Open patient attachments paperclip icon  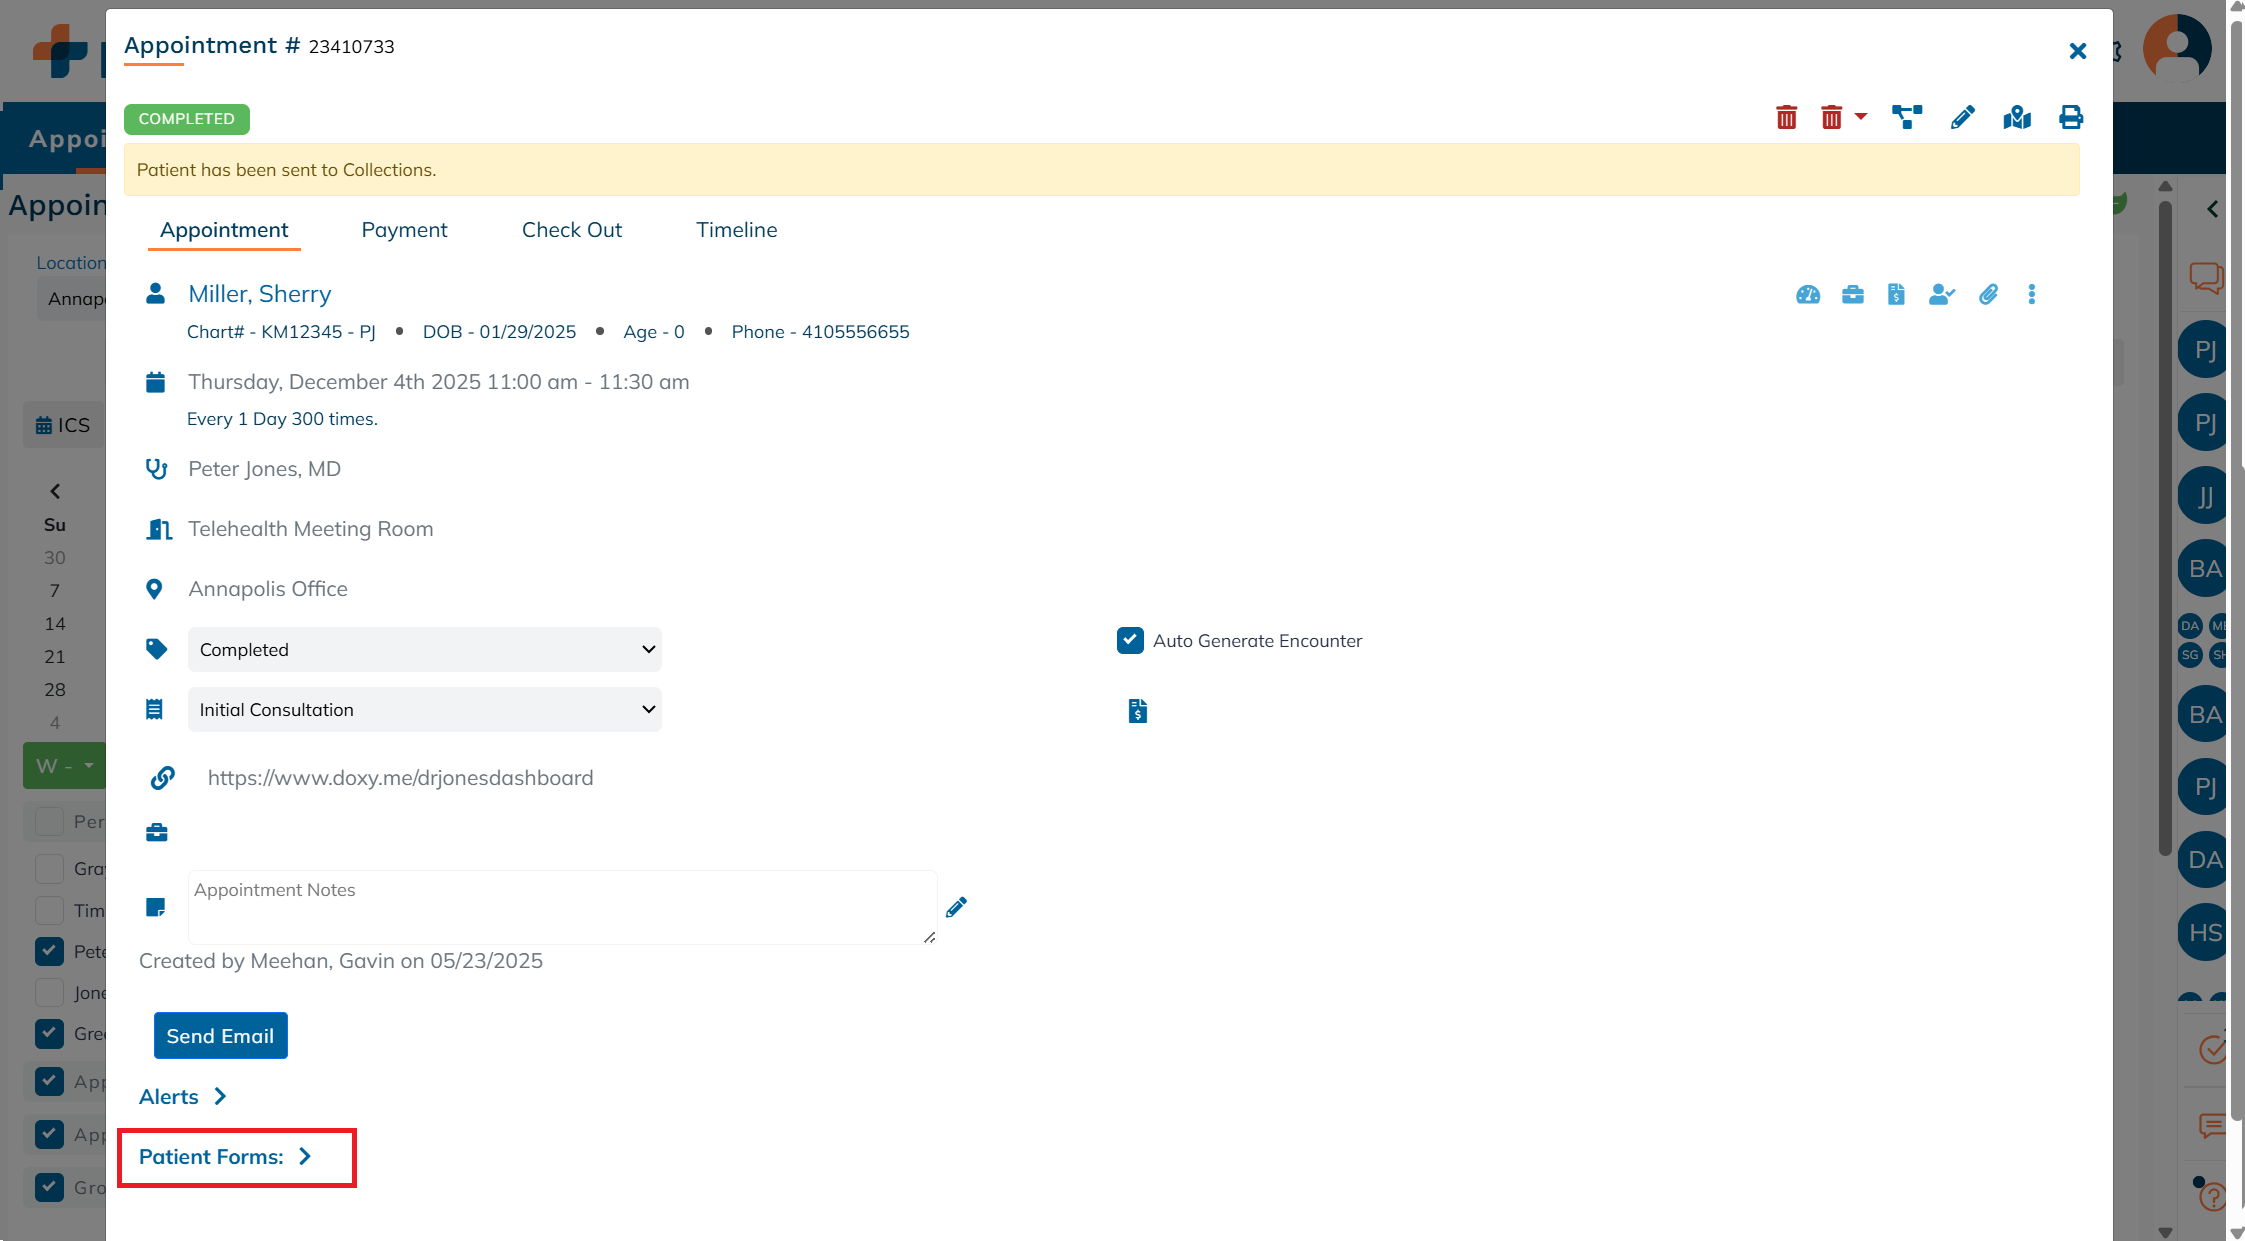pyautogui.click(x=1988, y=294)
